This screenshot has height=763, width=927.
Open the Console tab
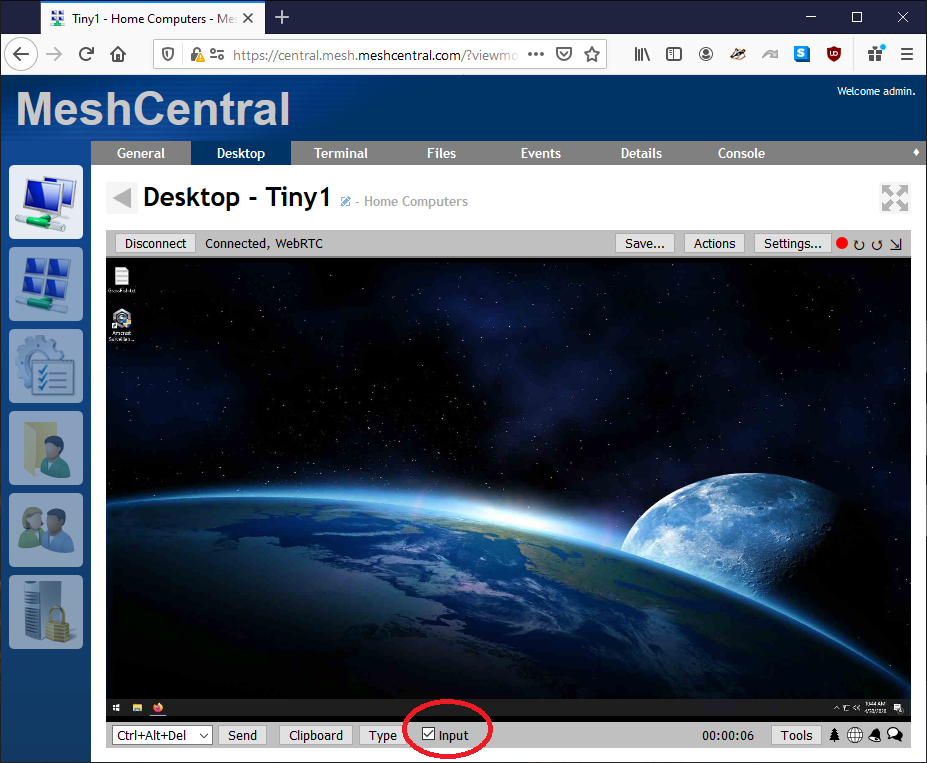741,153
